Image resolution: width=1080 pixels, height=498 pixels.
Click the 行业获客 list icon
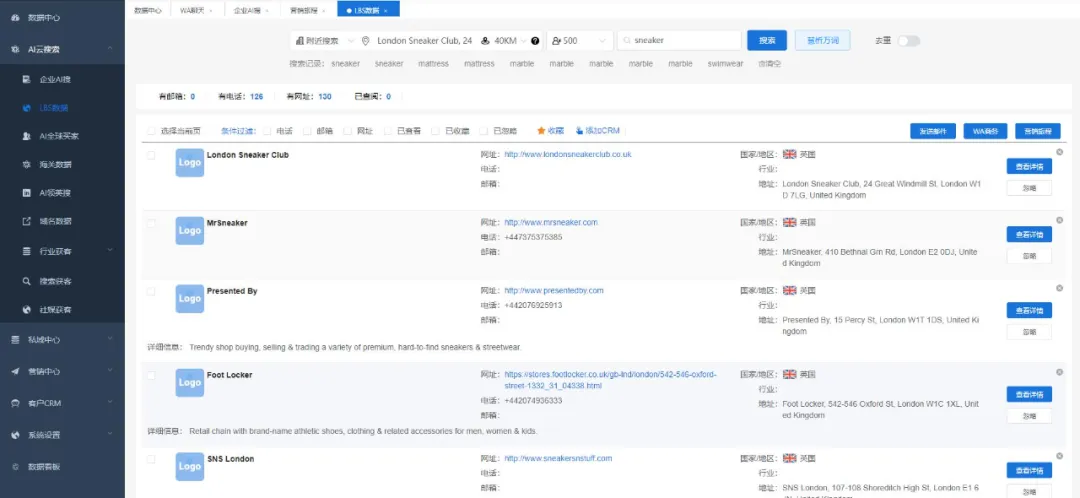pyautogui.click(x=26, y=251)
